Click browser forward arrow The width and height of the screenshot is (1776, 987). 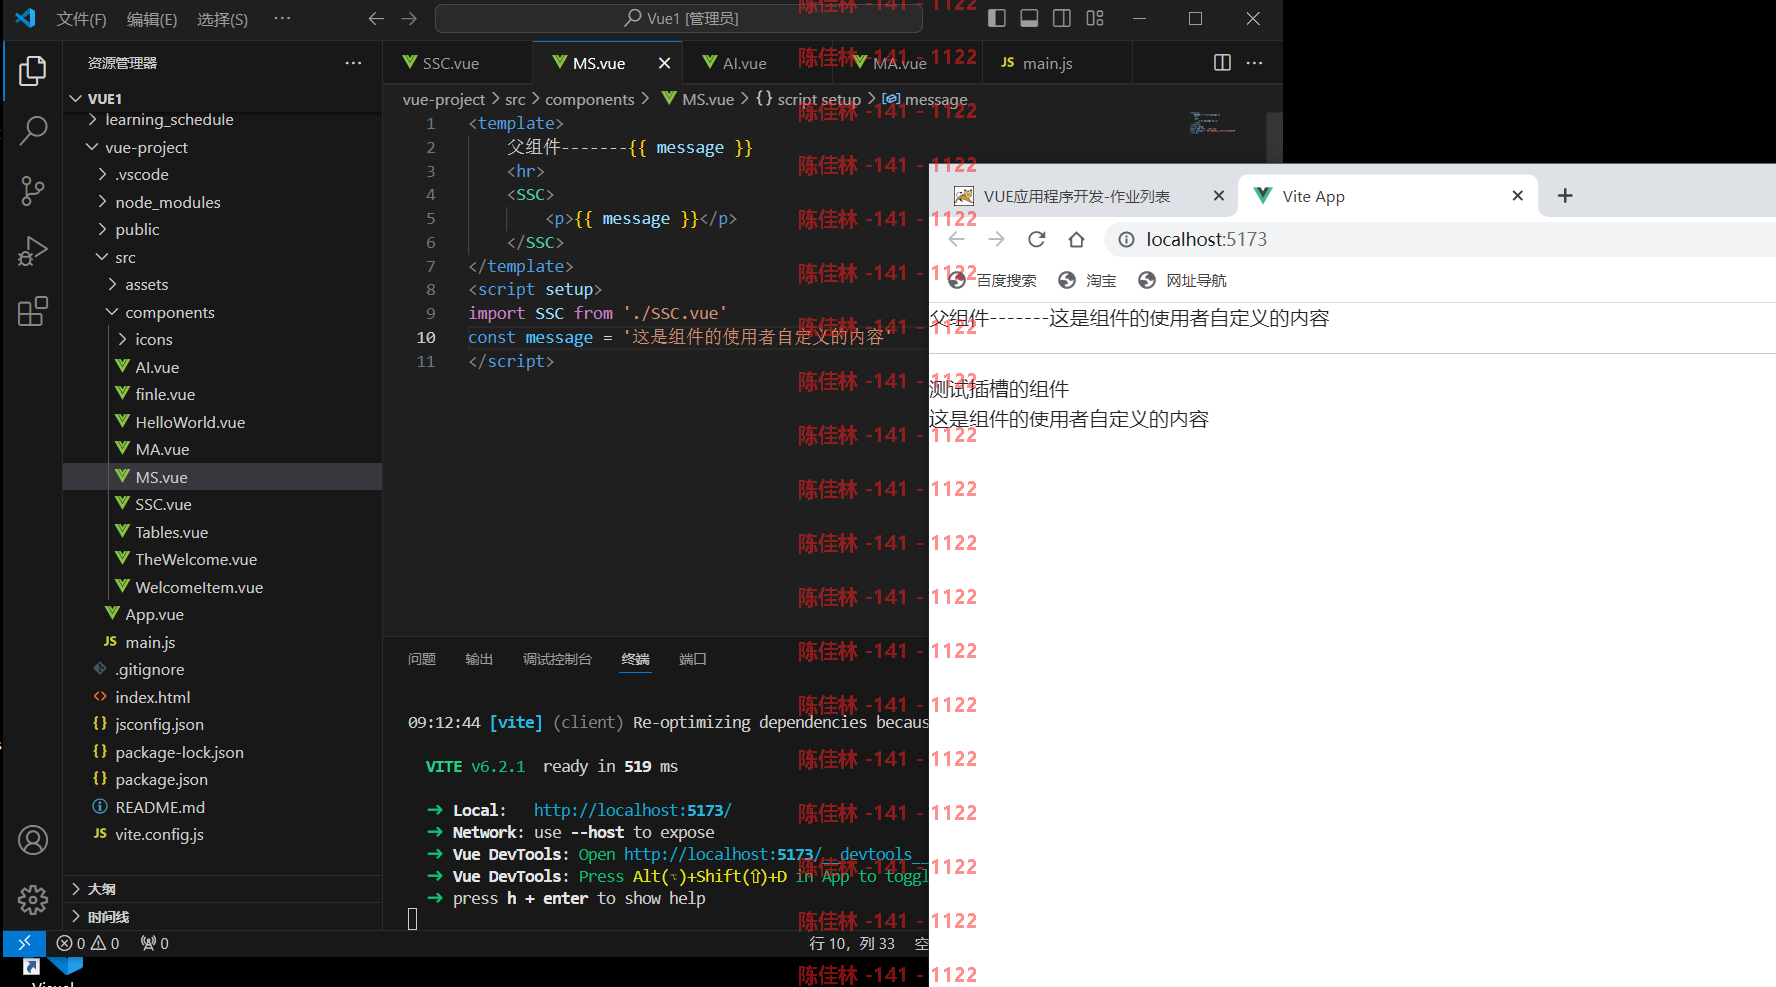coord(996,239)
